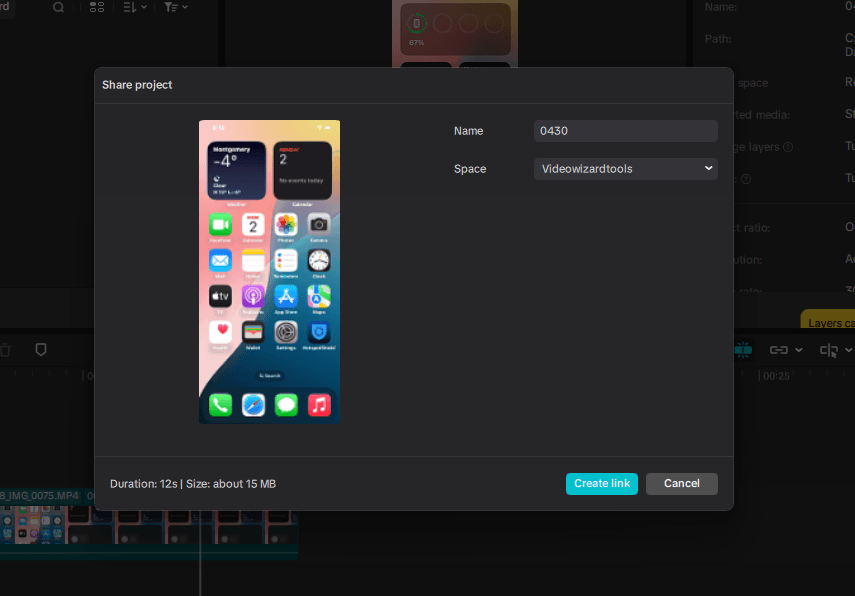Switch media panel to grid view icon
The image size is (855, 596).
click(97, 7)
